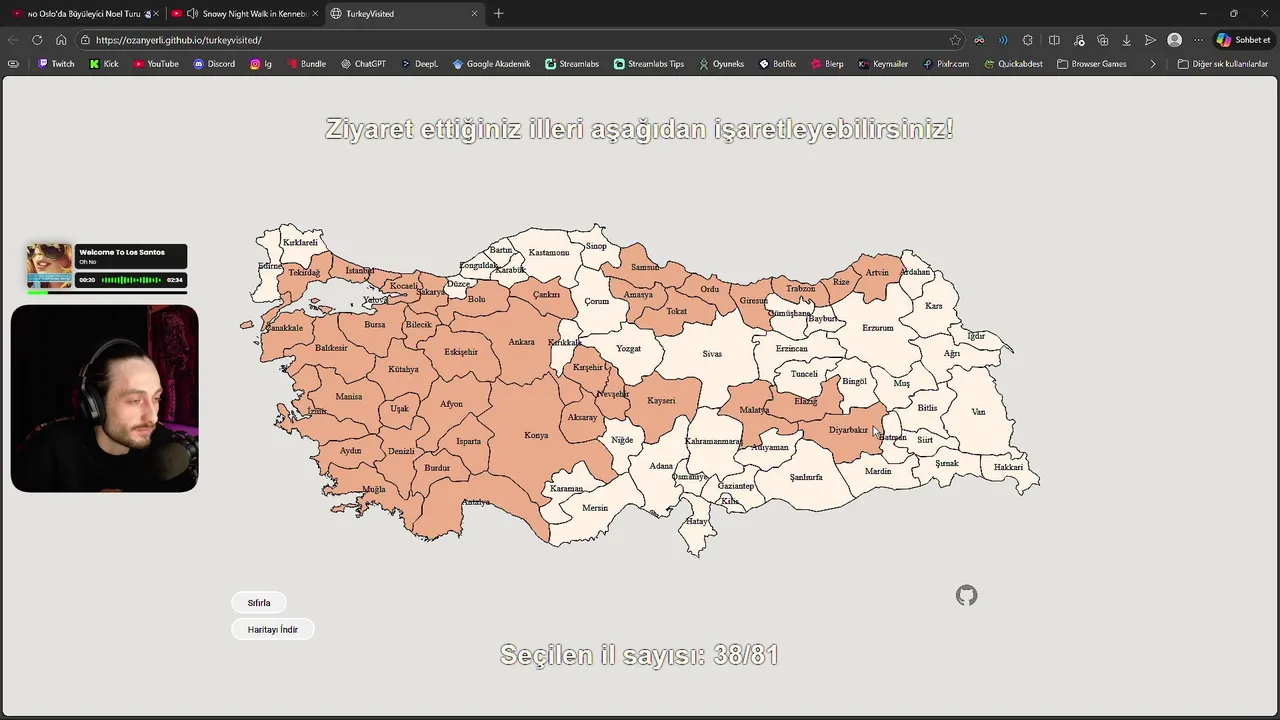
Task: Add this page to favorites star icon
Action: coord(955,40)
